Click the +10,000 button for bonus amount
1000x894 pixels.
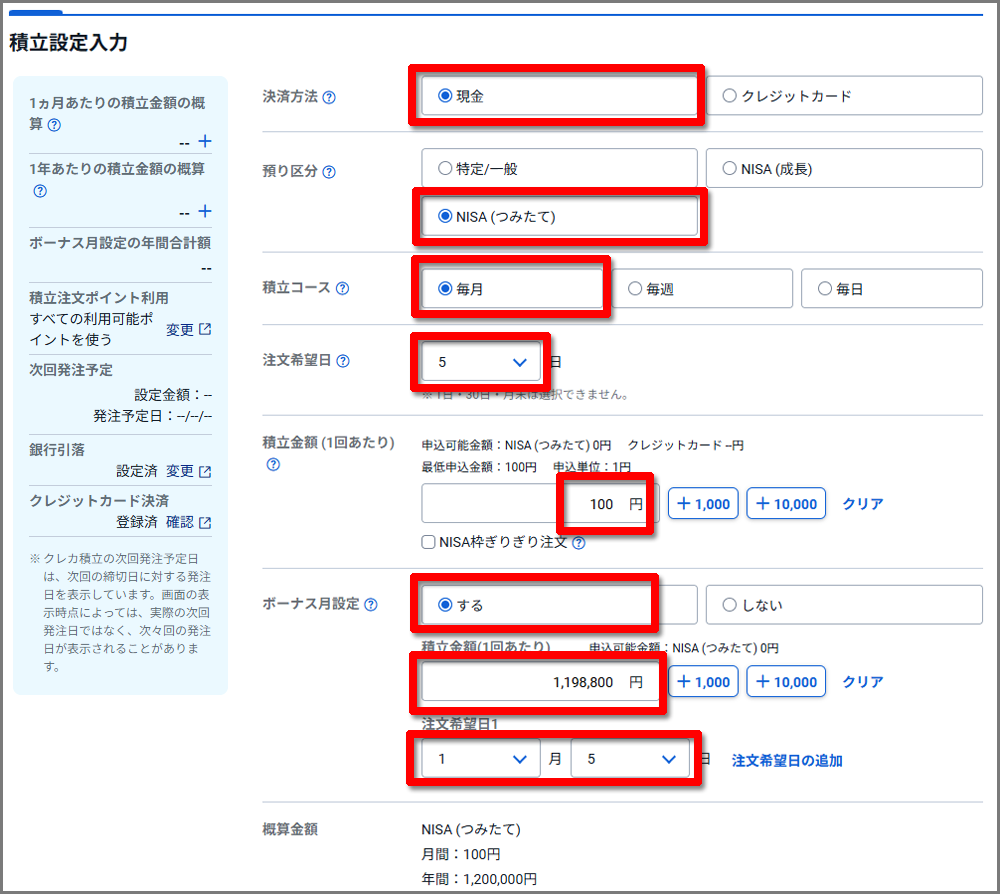(786, 681)
